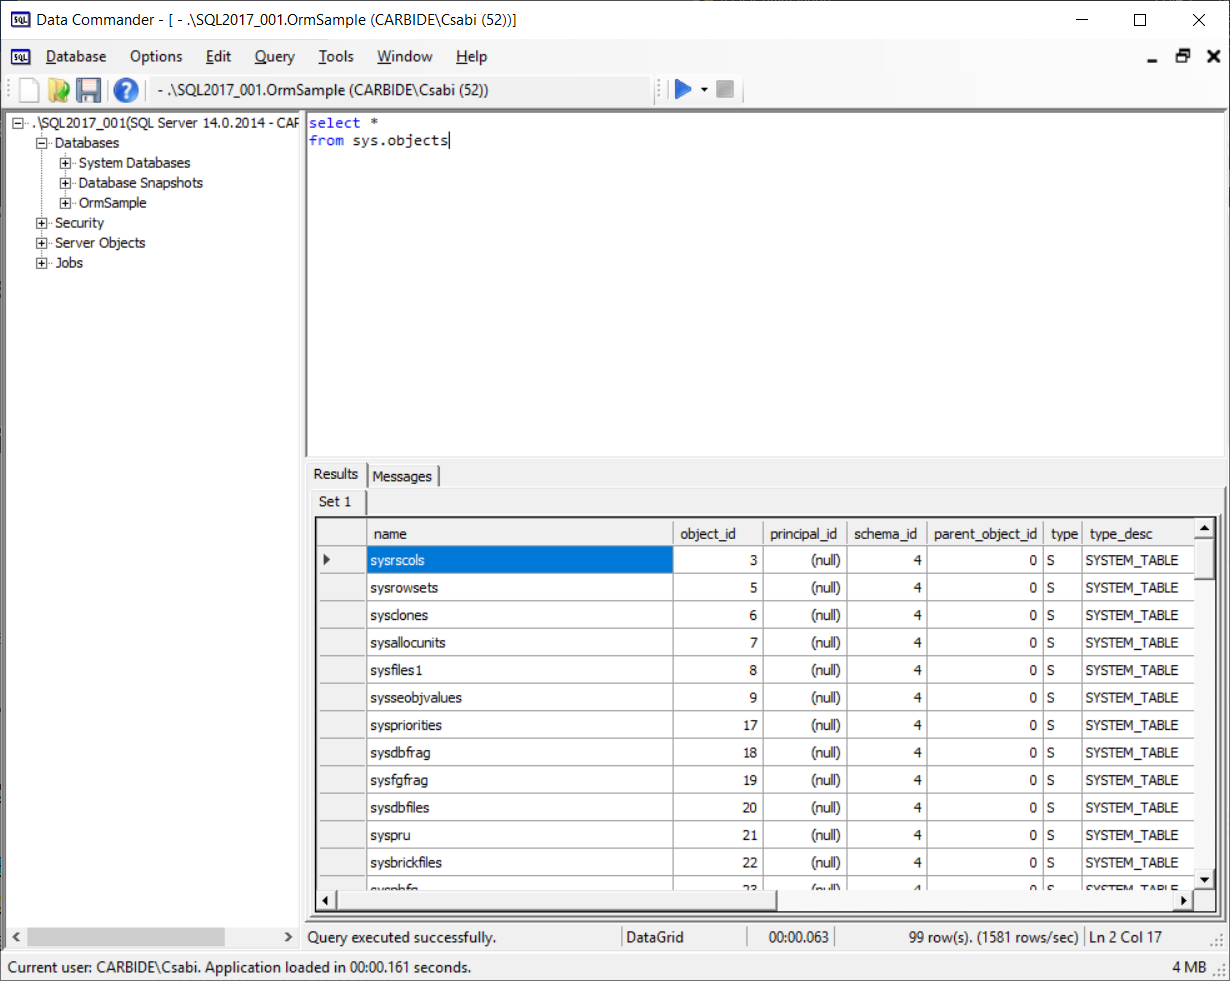
Task: Select the sysclones name cell
Action: 520,615
